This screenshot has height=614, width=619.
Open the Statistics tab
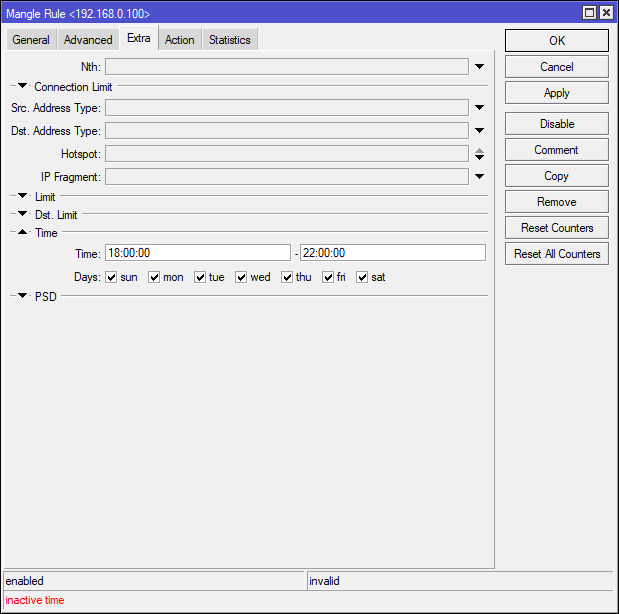230,40
